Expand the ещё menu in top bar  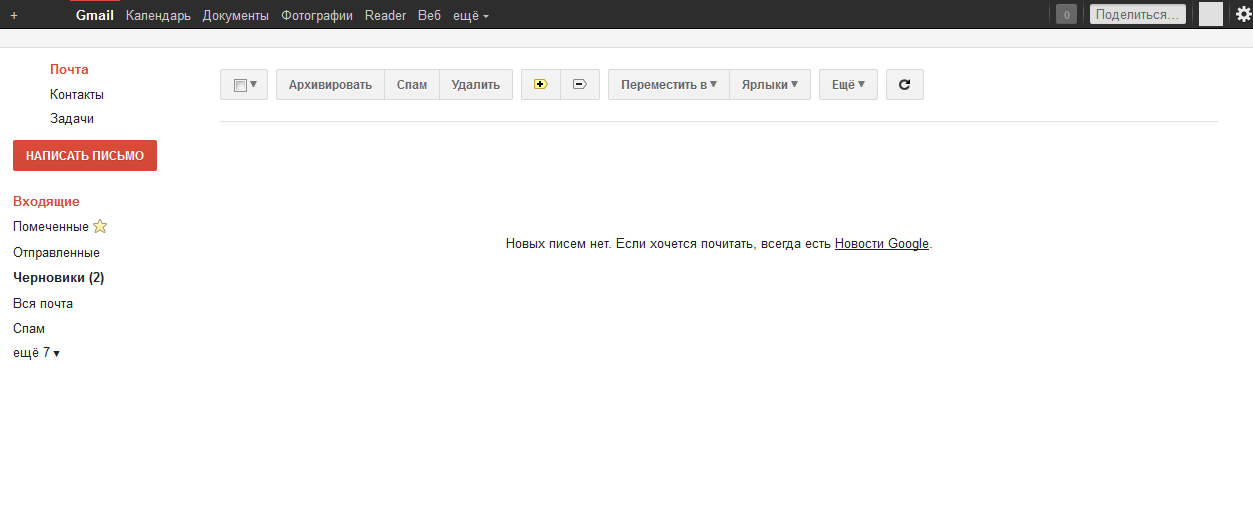pos(471,15)
